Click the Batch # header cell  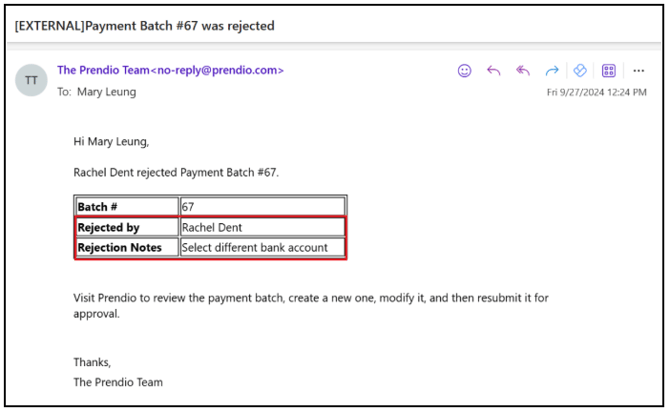tap(127, 207)
